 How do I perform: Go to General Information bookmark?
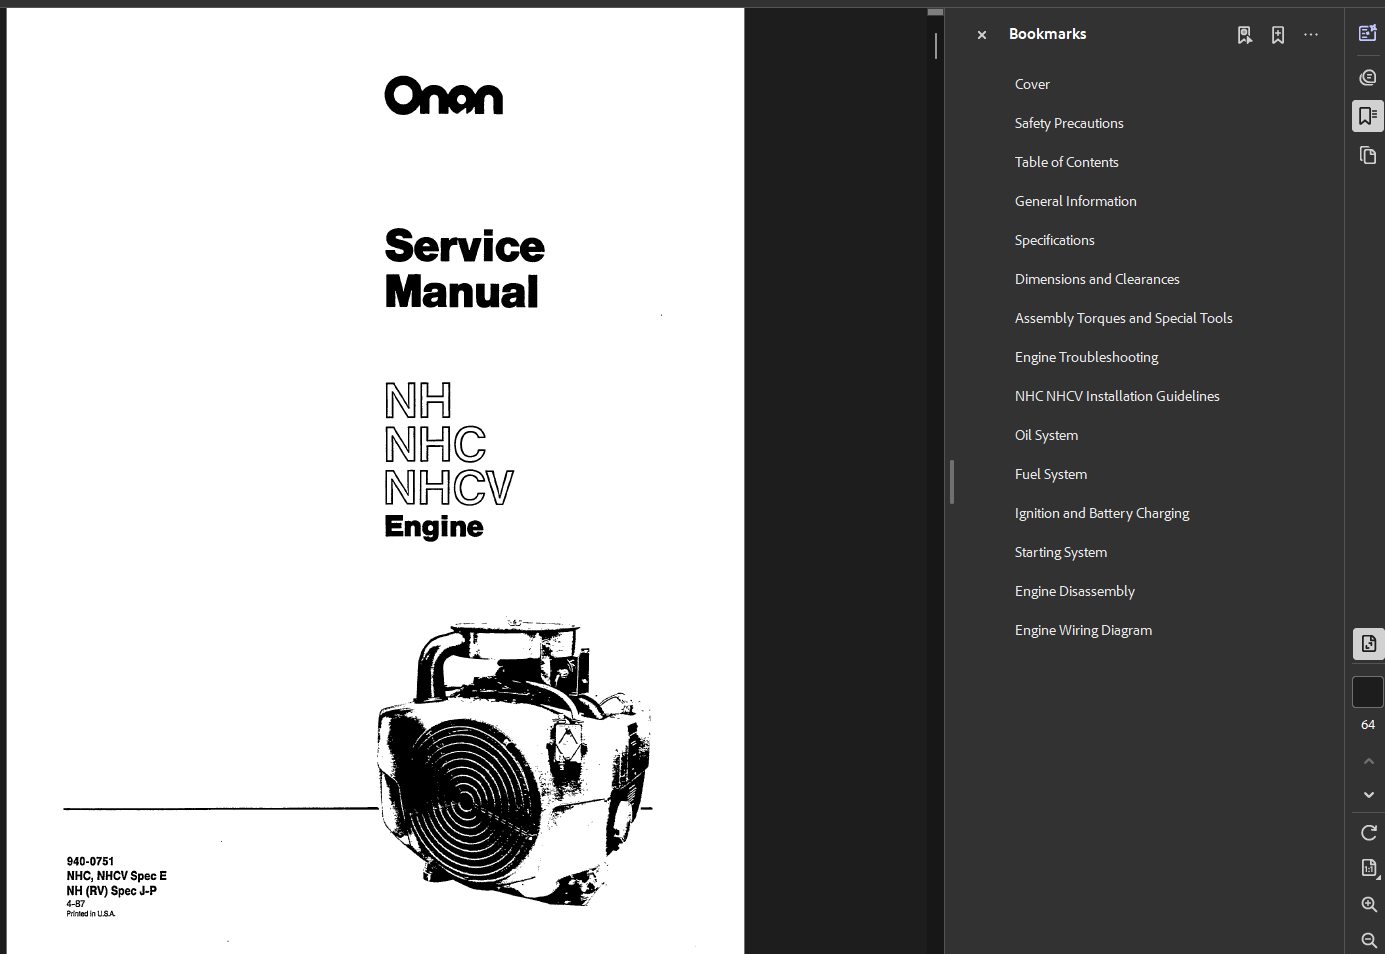click(1075, 201)
